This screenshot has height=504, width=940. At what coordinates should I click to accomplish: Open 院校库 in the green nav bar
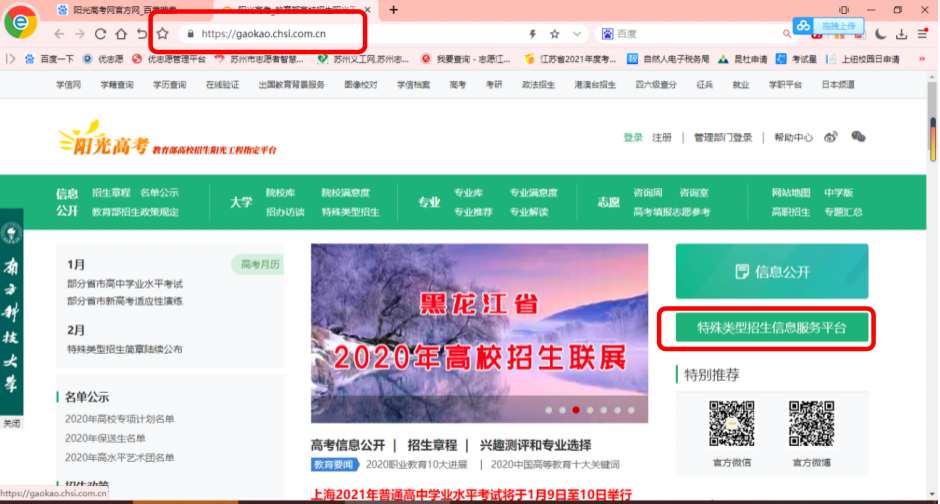[281, 192]
